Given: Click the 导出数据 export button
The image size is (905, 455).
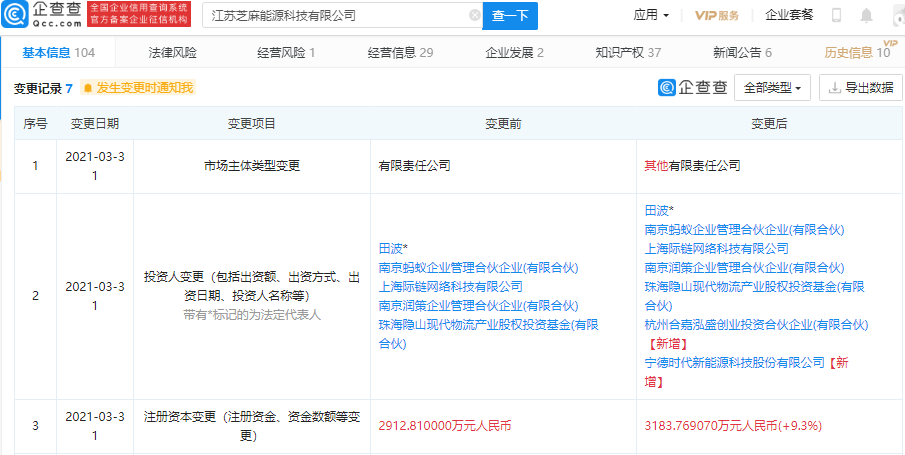Looking at the screenshot, I should [861, 88].
